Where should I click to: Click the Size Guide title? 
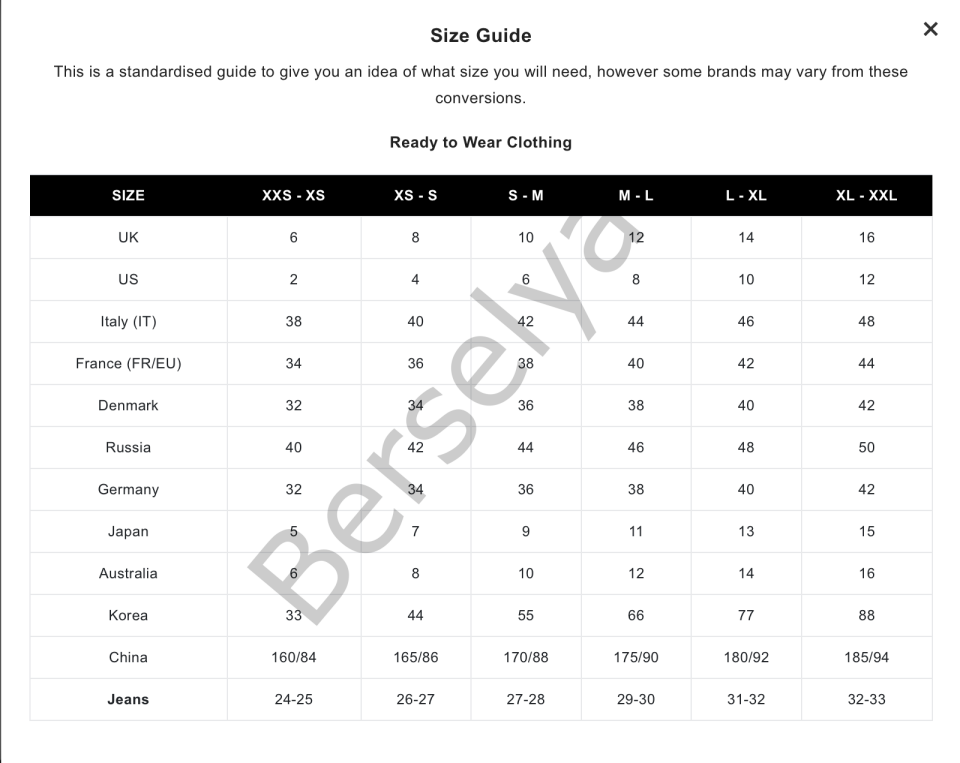coord(481,36)
